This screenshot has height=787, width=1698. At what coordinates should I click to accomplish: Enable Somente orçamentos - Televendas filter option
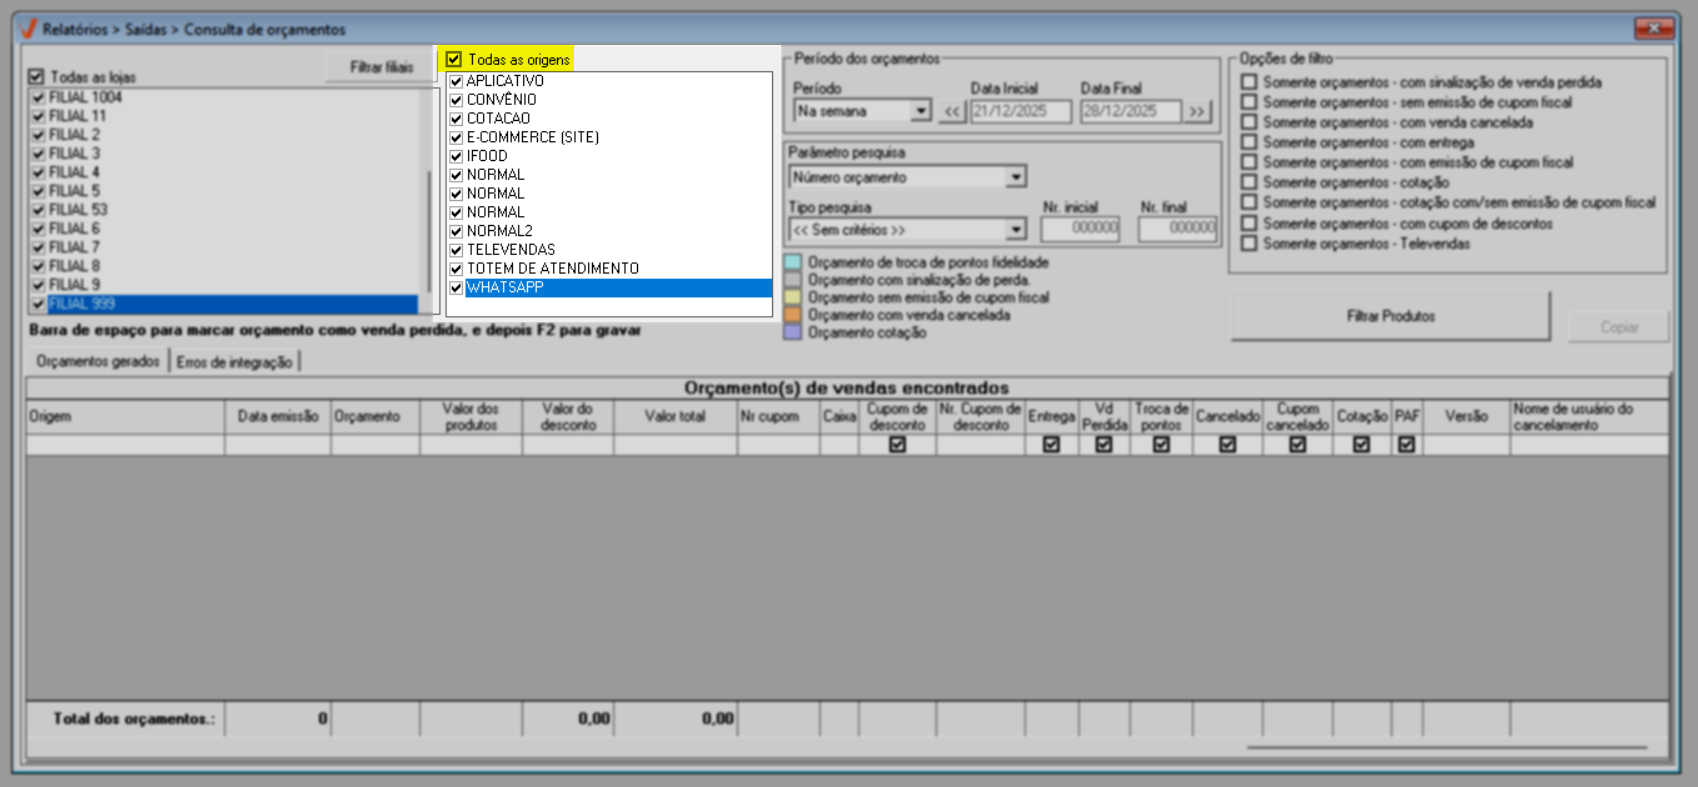coord(1249,243)
